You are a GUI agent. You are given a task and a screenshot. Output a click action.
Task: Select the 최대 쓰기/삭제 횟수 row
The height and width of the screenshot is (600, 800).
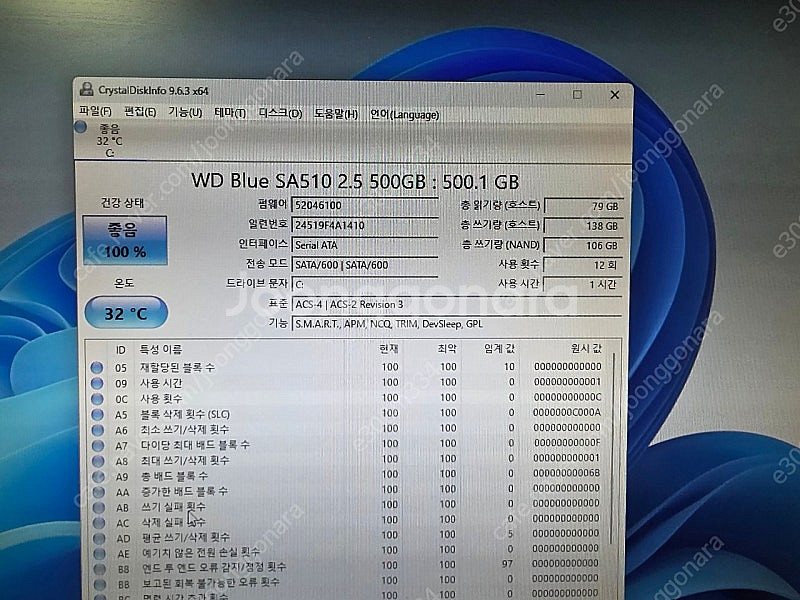tap(347, 459)
